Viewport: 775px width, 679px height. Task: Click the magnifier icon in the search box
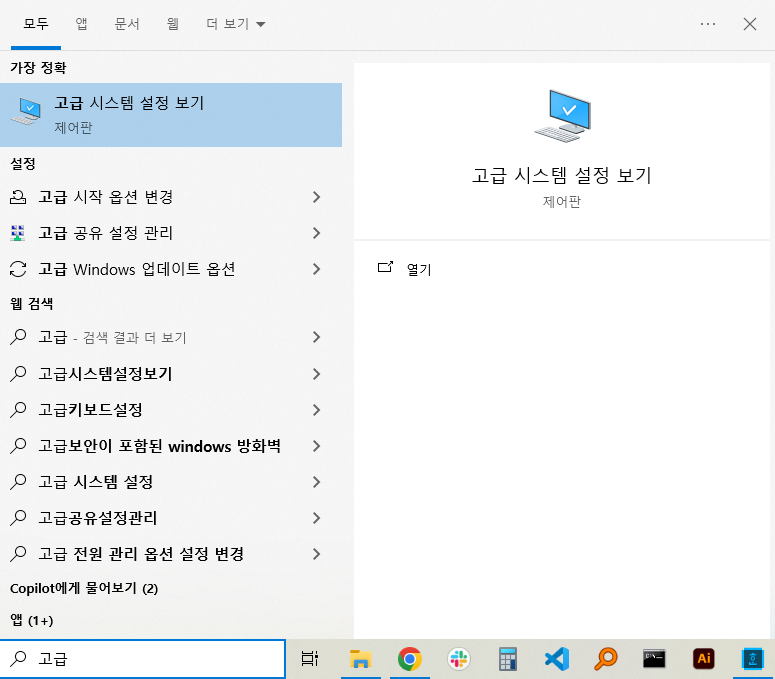point(18,658)
